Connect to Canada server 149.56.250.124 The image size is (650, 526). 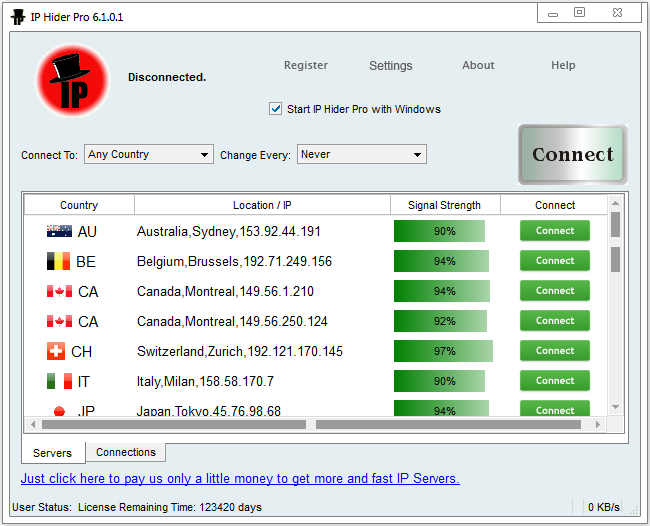pyautogui.click(x=555, y=320)
